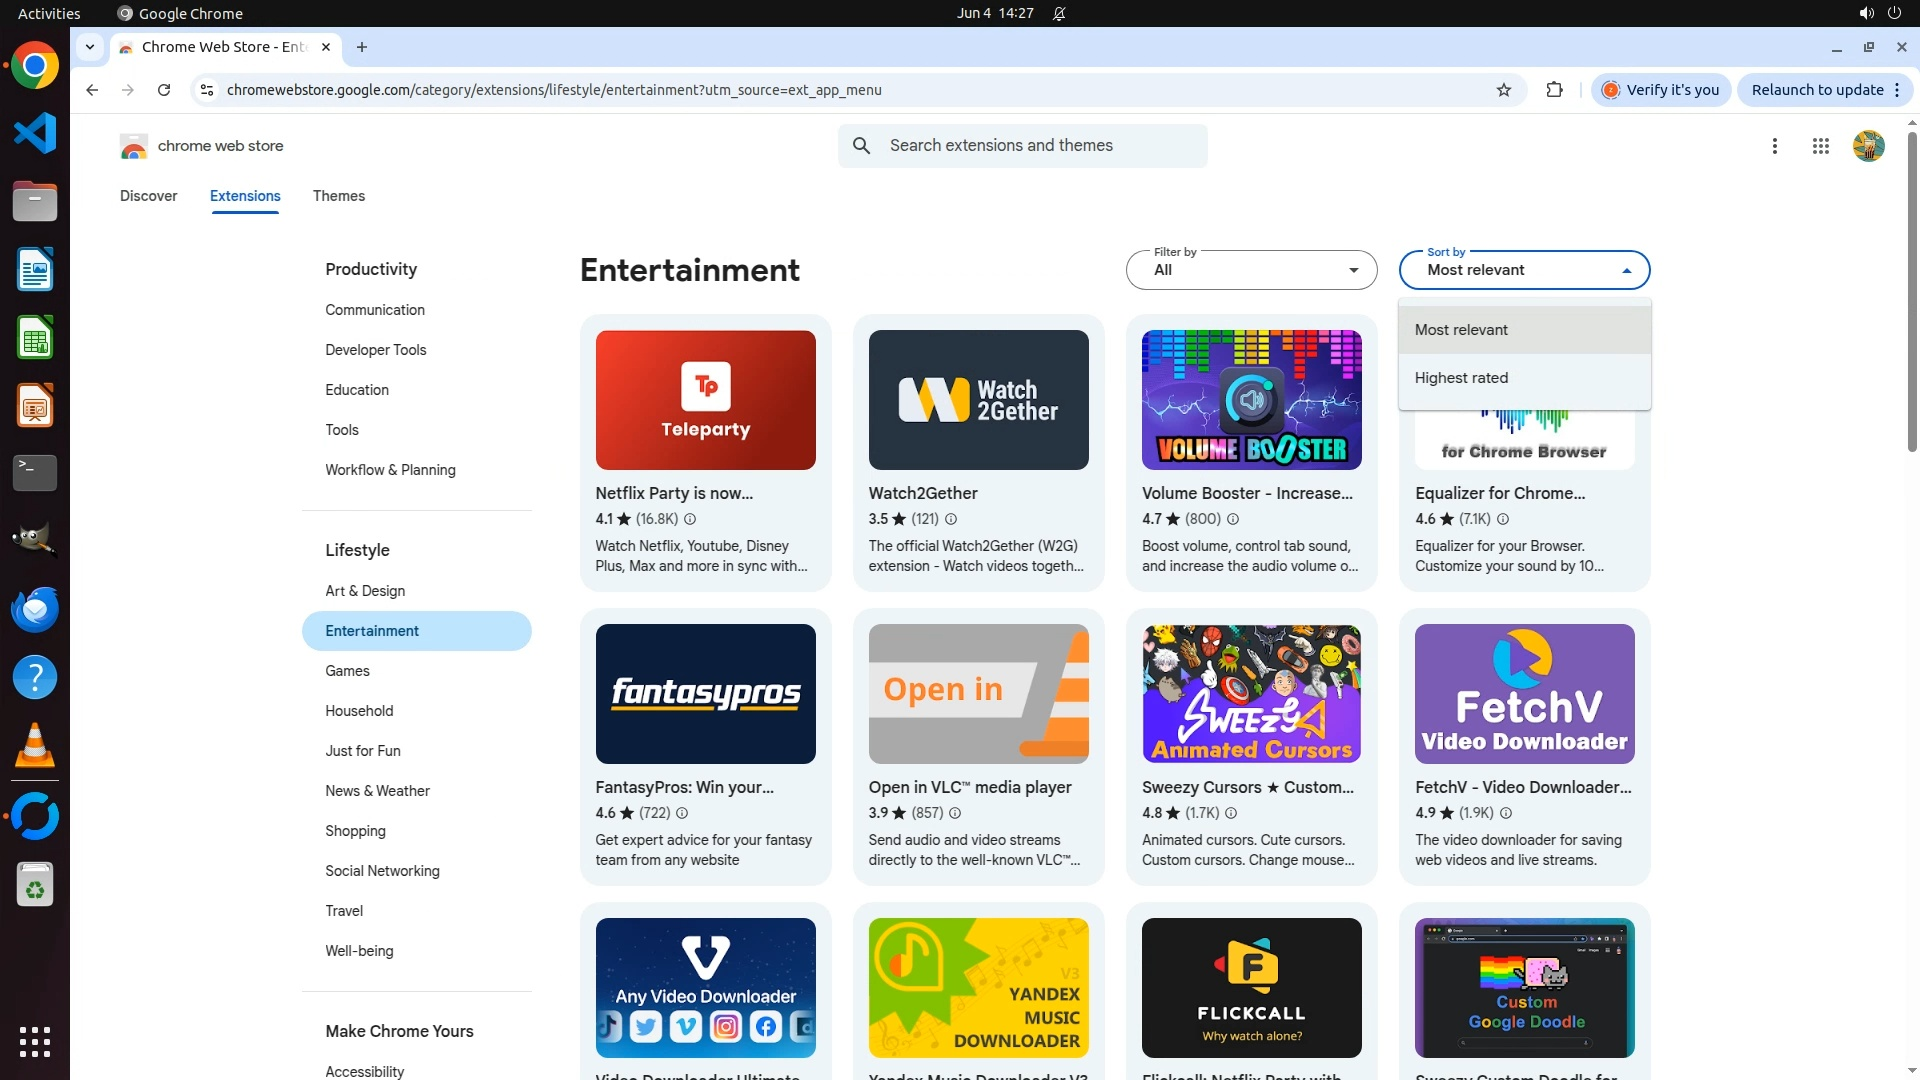Open the tab search dropdown arrow

pos(90,47)
